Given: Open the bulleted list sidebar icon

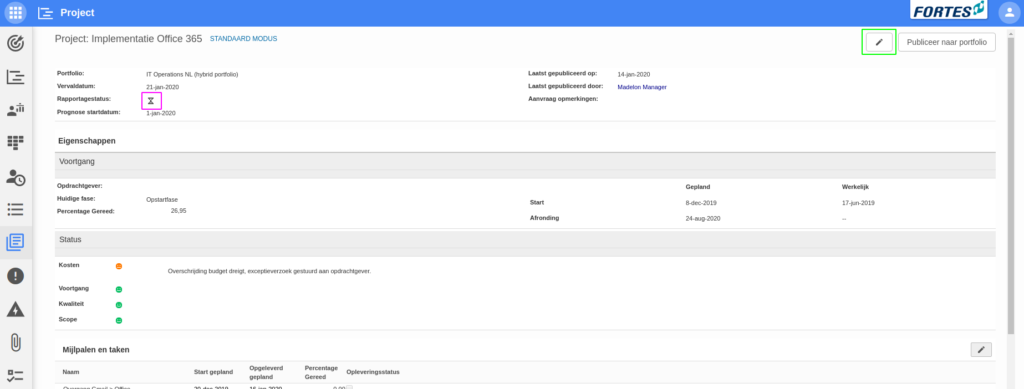Looking at the screenshot, I should point(16,210).
